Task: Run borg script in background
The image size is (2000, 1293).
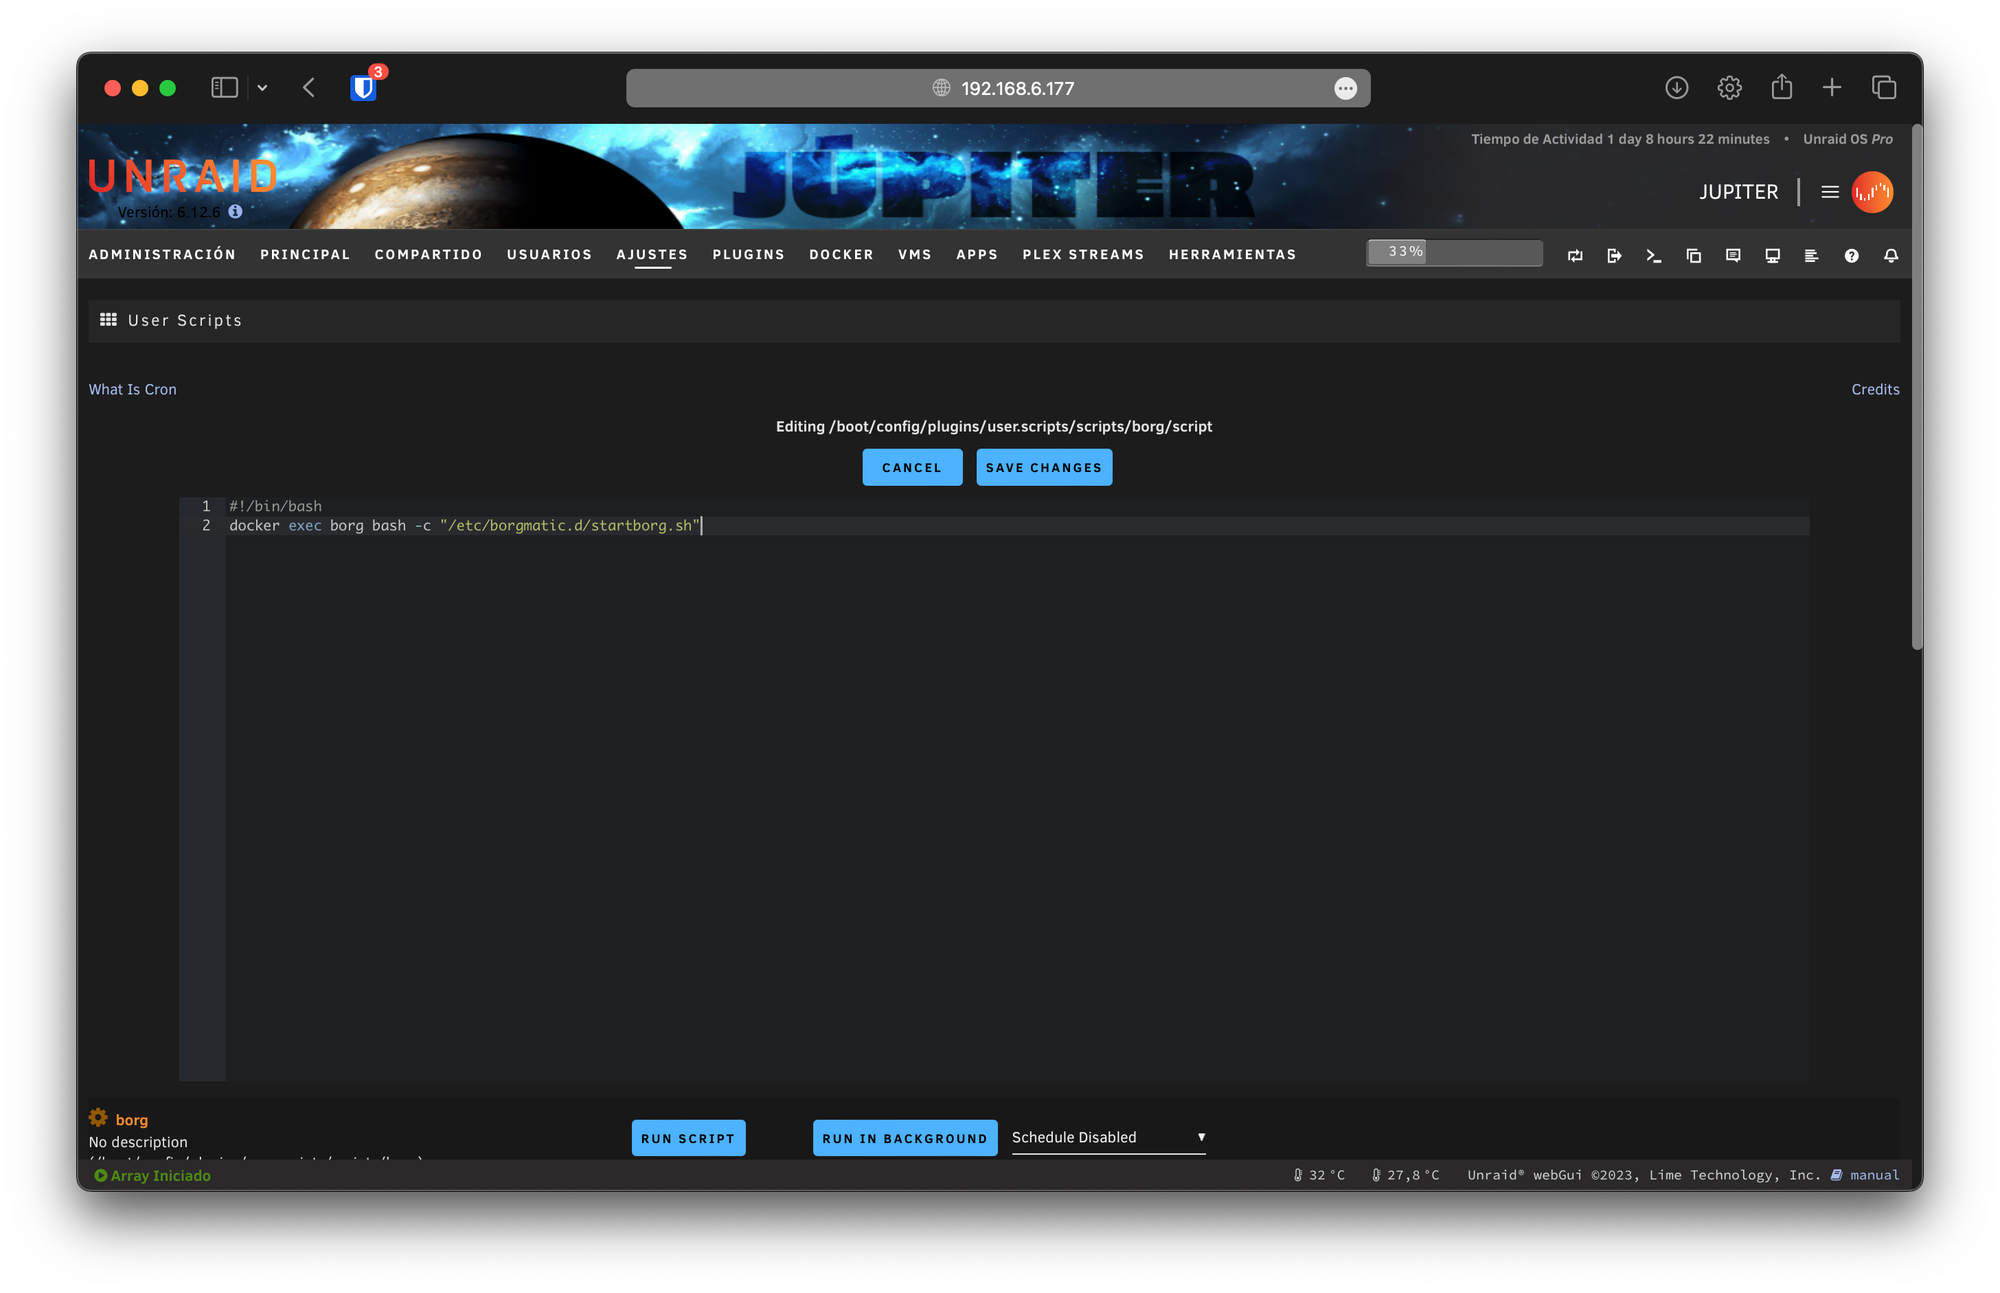Action: coord(904,1138)
